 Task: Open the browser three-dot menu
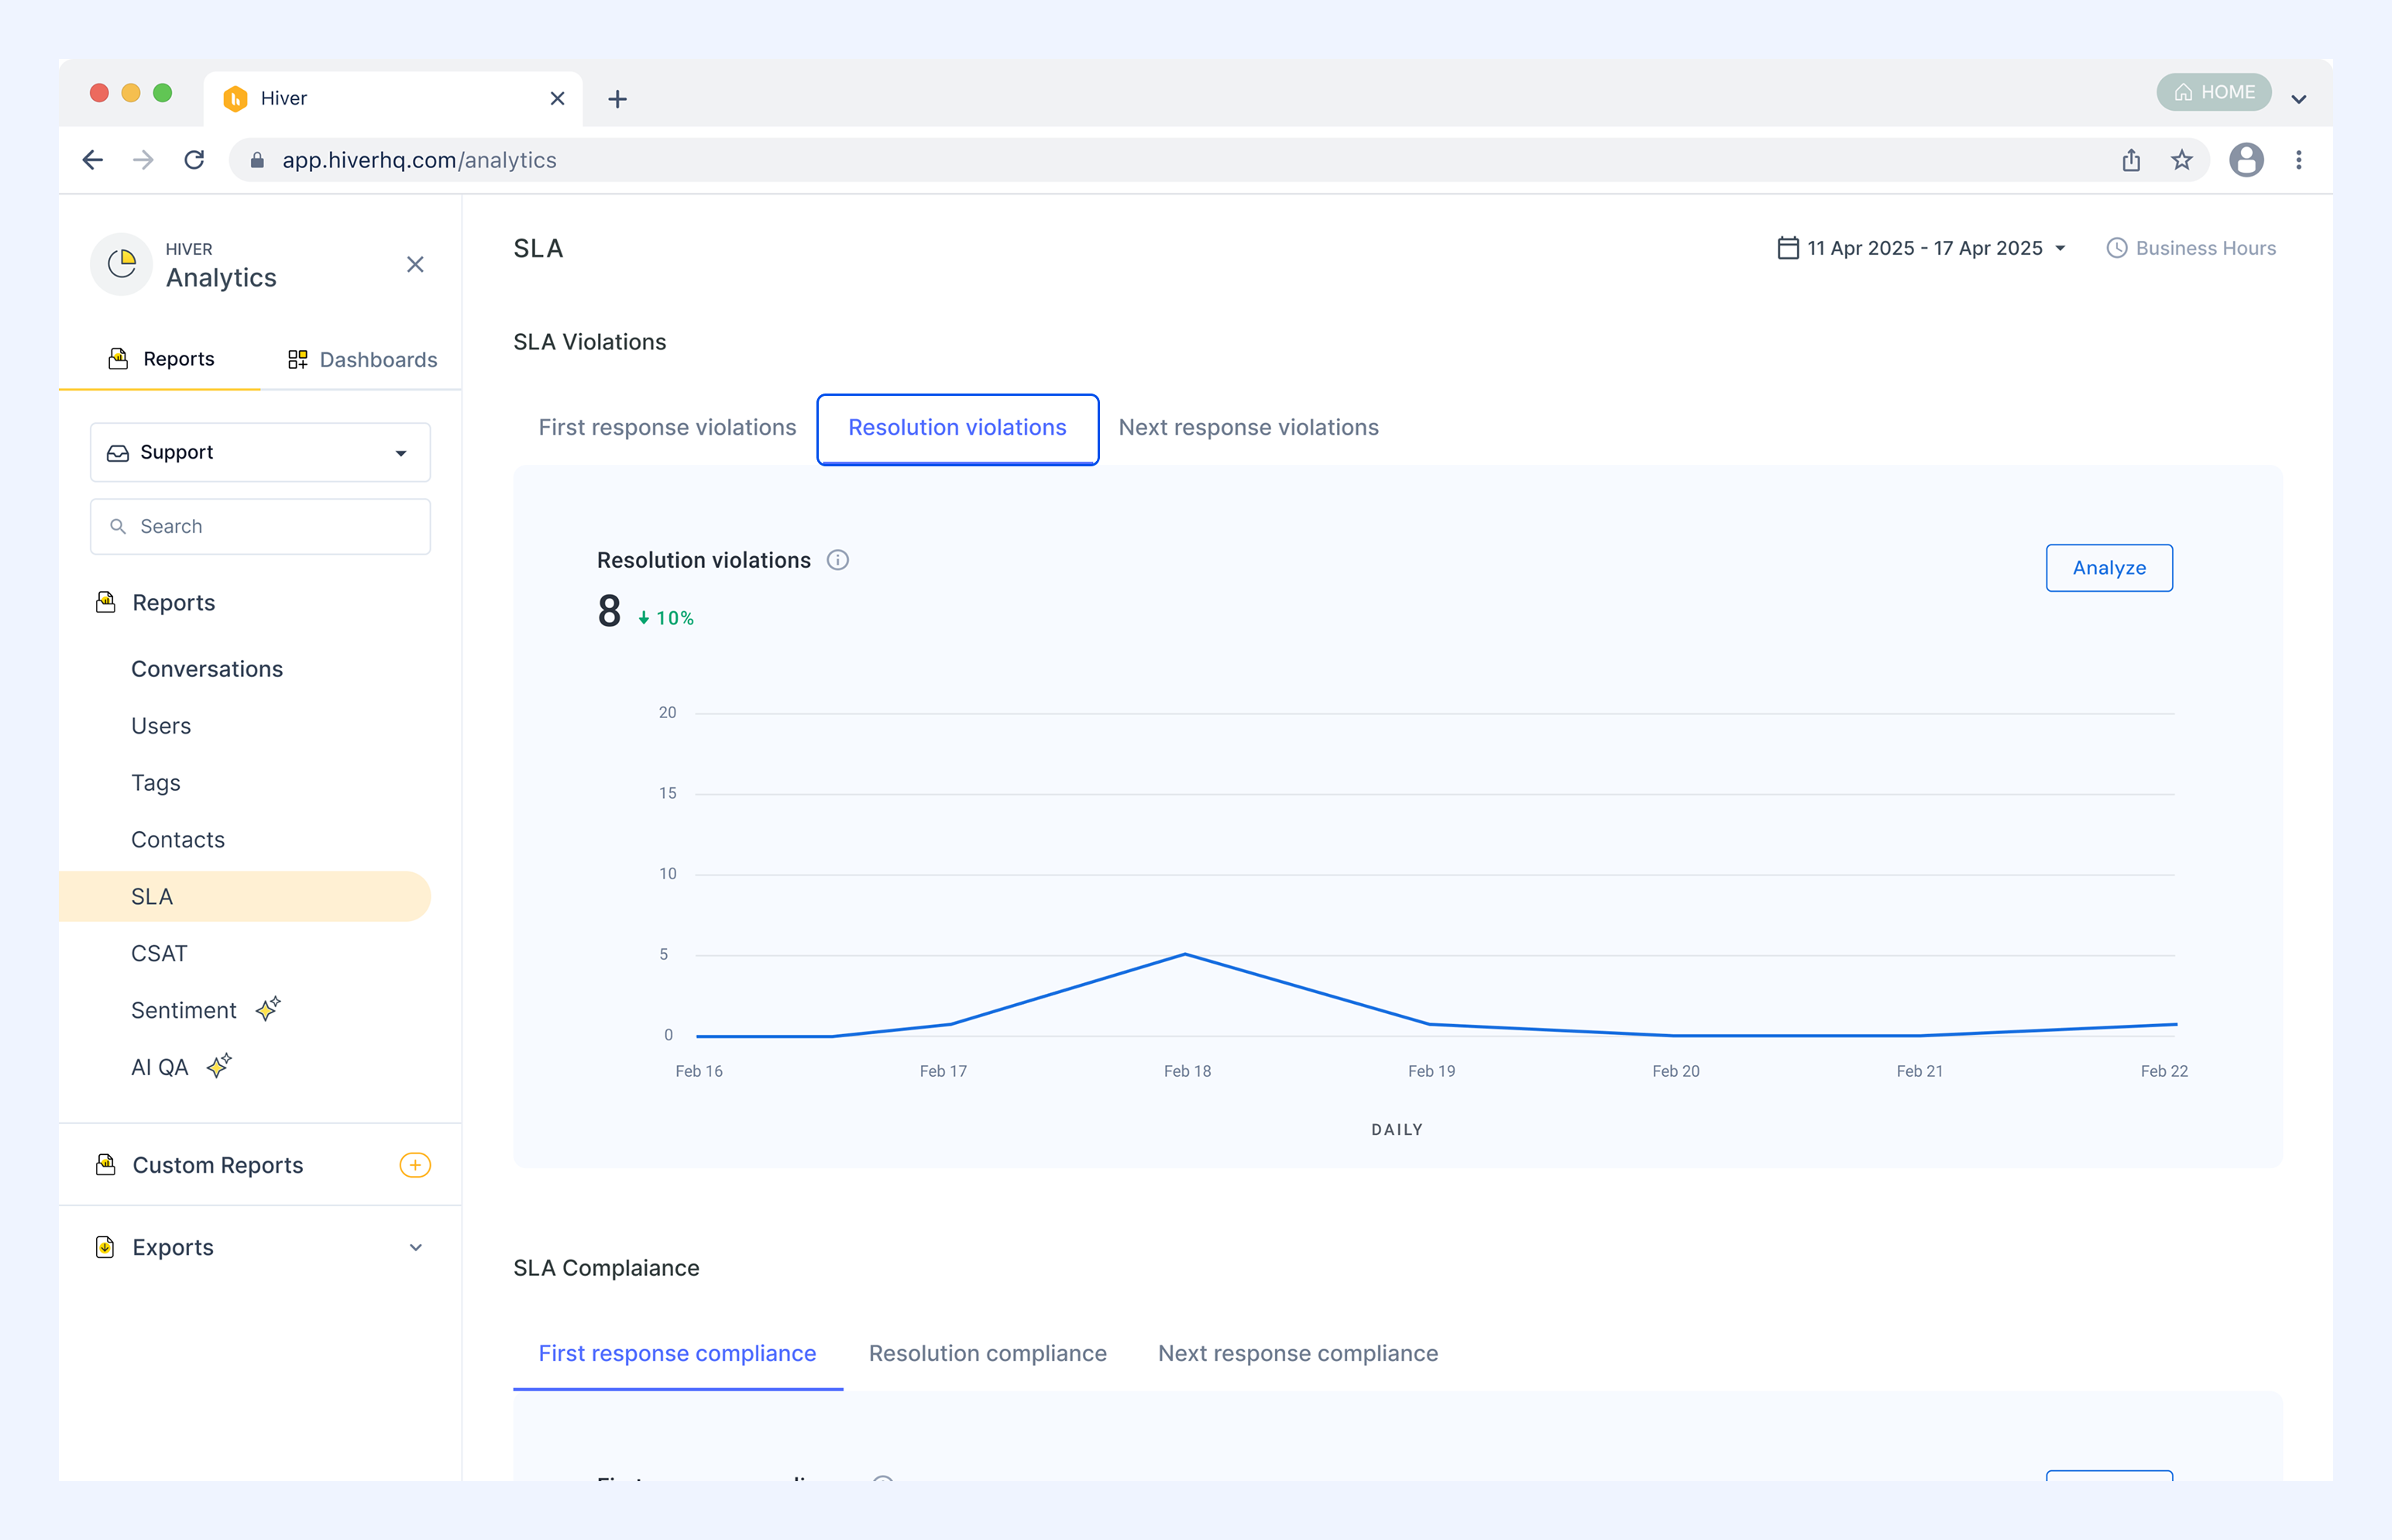tap(2299, 160)
